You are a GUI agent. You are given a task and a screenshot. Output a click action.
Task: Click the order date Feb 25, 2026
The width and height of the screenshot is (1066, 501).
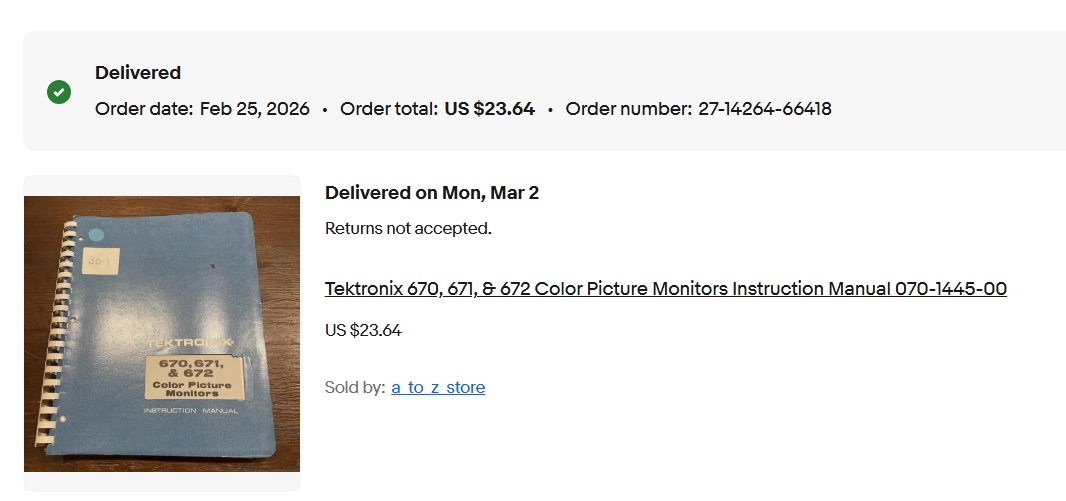(x=255, y=109)
